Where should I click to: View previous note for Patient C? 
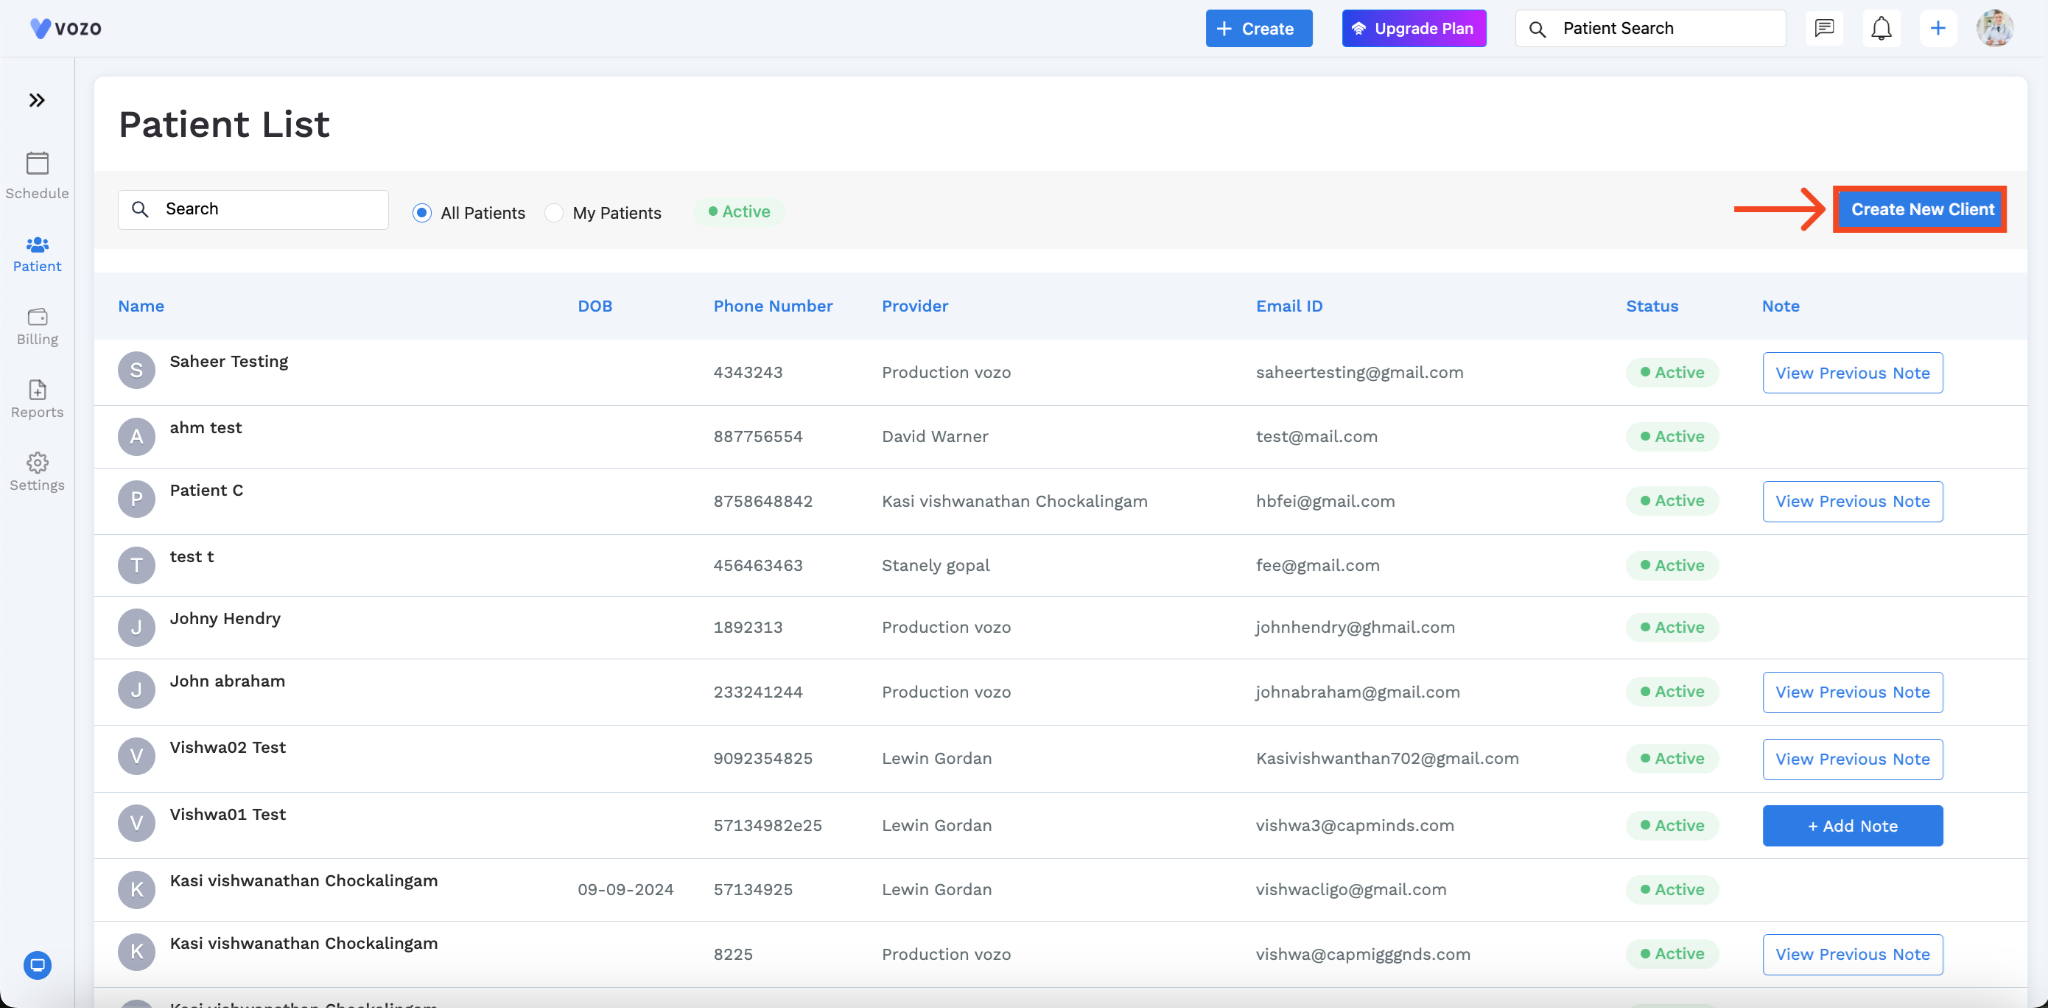(x=1852, y=501)
